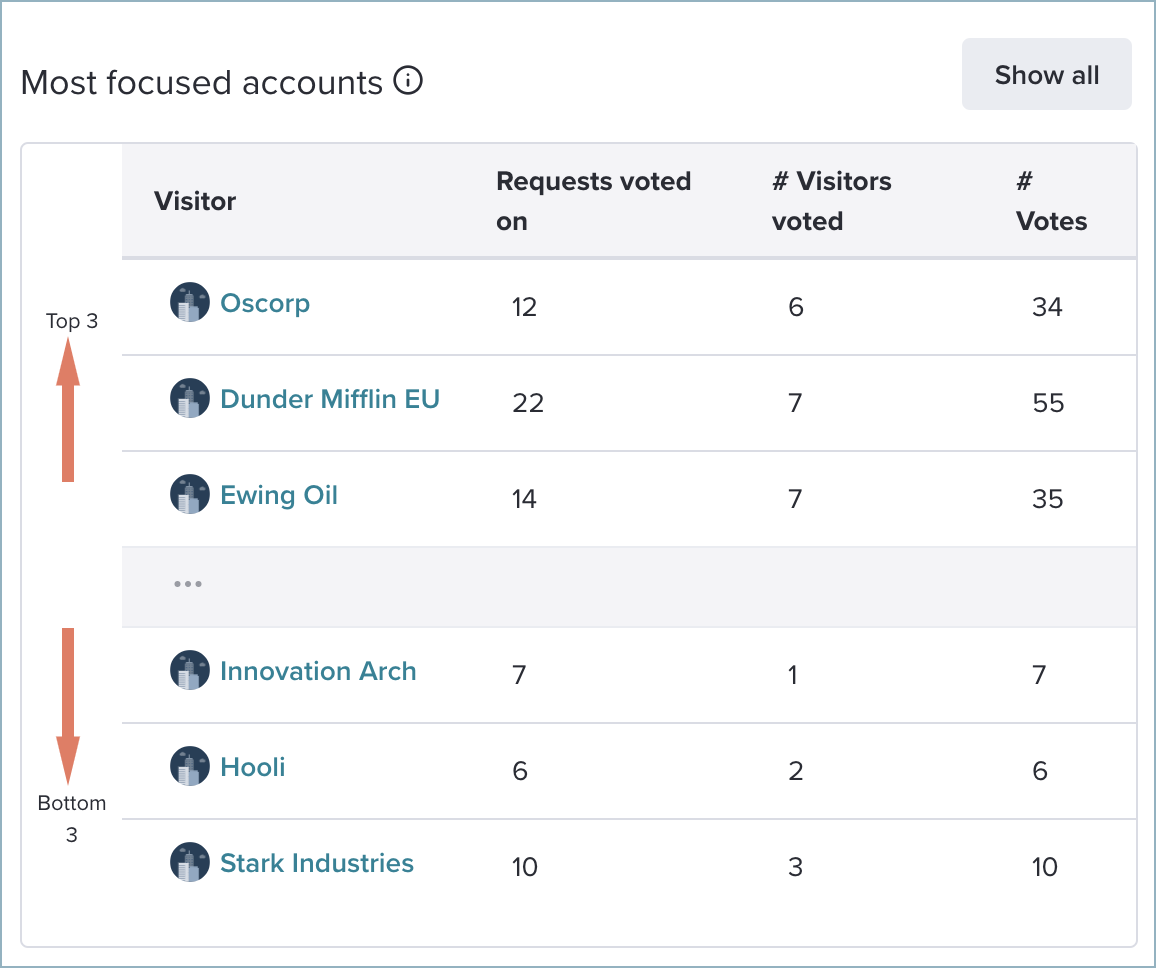This screenshot has height=968, width=1156.
Task: Click the # Visitors voted column header
Action: [x=832, y=201]
